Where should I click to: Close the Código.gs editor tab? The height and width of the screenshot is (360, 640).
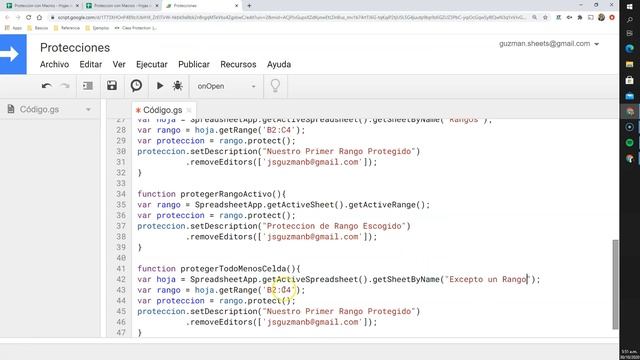click(x=189, y=110)
